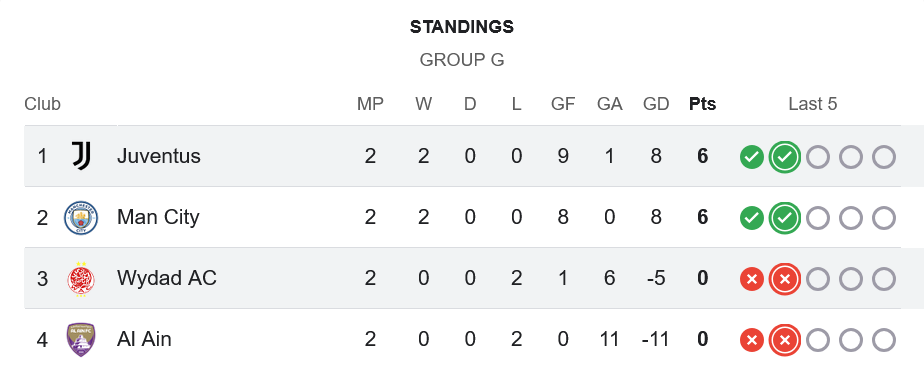Click Al Ain's highlighted latest loss icon
Screen dimensions: 924x387
[x=785, y=340]
